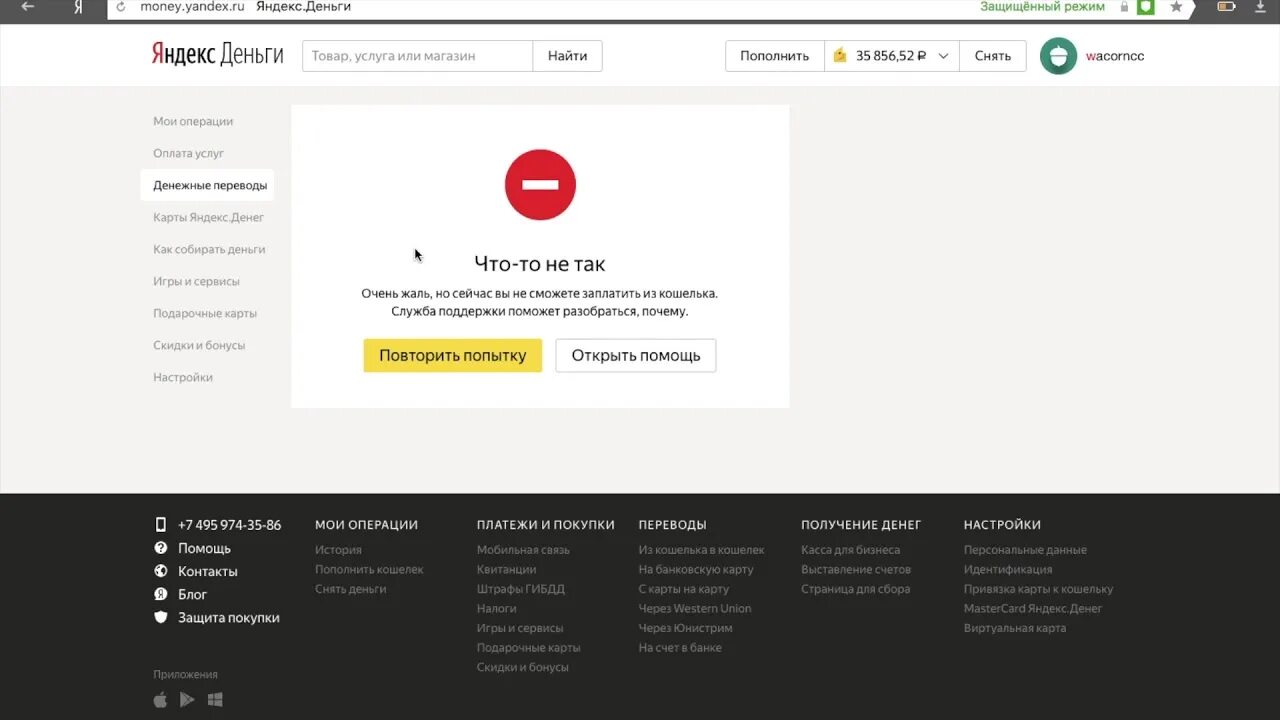
Task: Click the Повторить попытку button
Action: click(x=452, y=355)
